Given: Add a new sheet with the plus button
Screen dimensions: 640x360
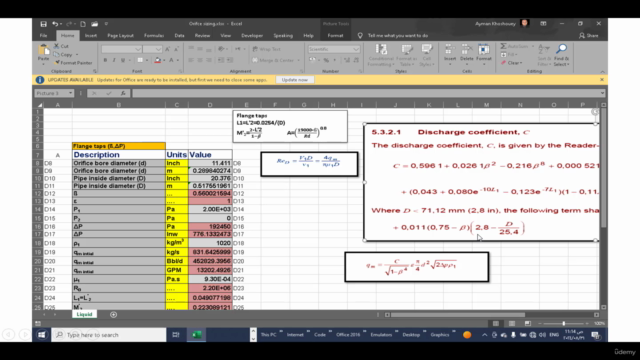Looking at the screenshot, I should [113, 314].
